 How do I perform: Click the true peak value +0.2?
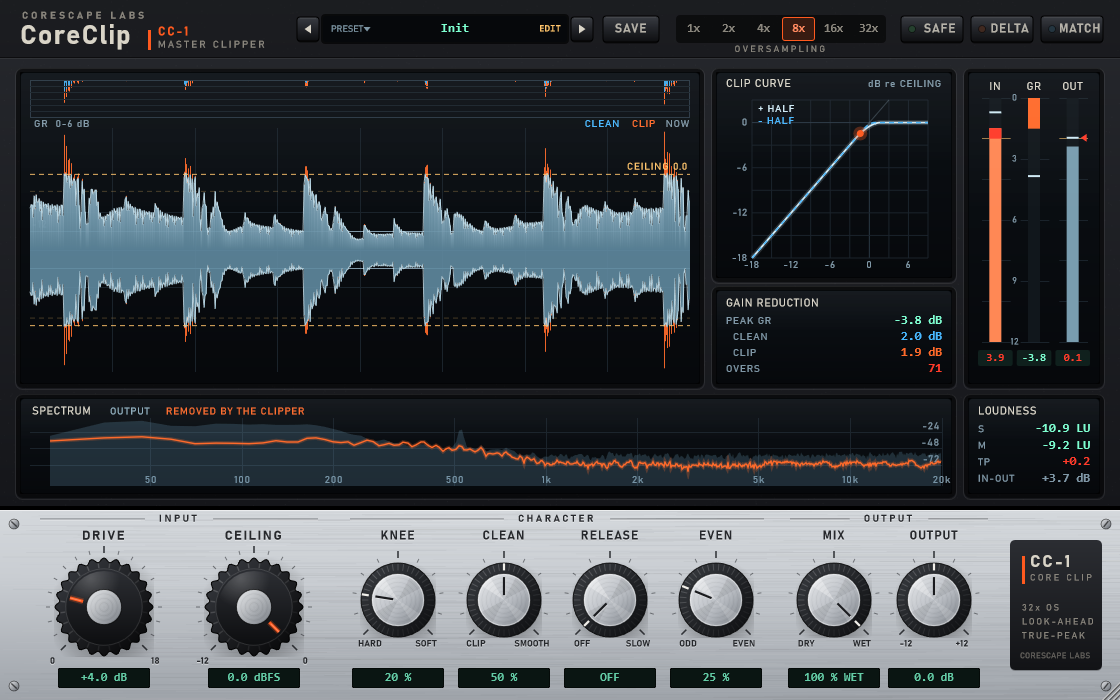click(x=1076, y=461)
